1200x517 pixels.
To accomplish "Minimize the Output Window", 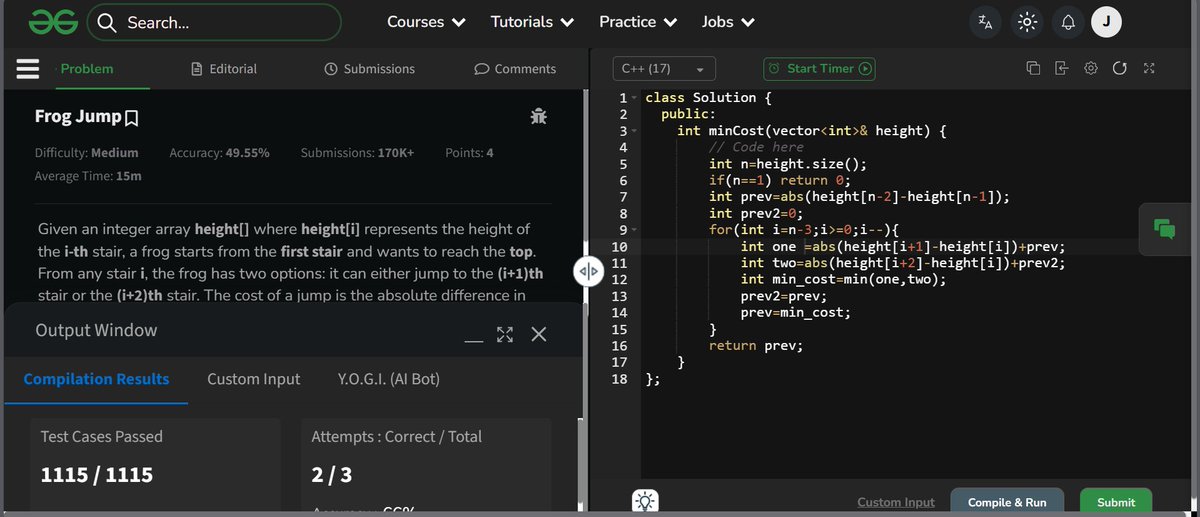I will coord(474,340).
